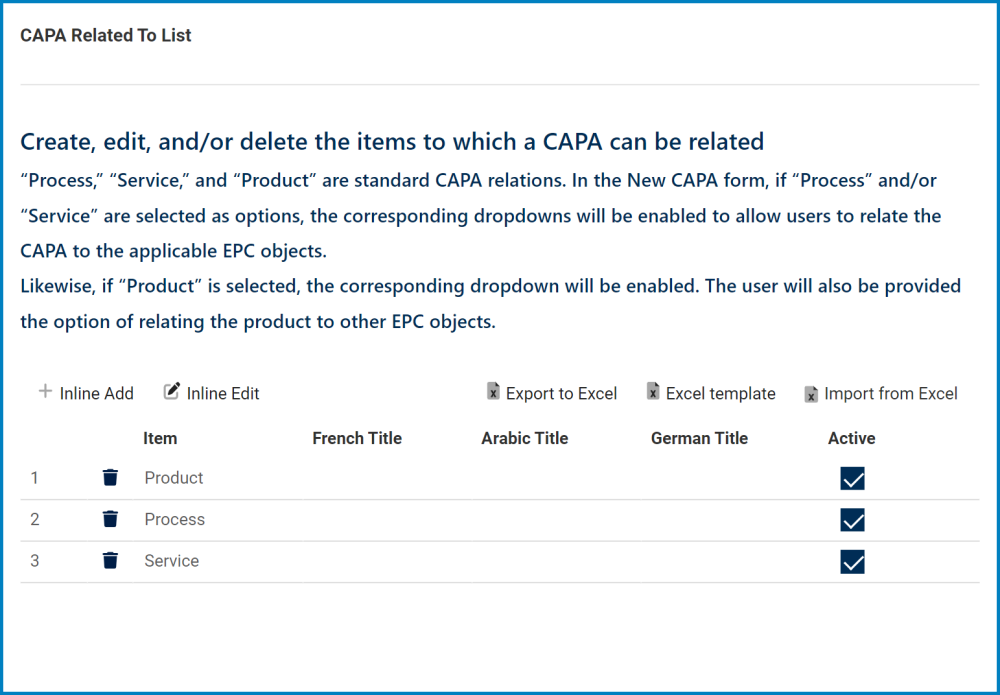Viewport: 1000px width, 695px height.
Task: Click the Inline Edit pencil icon
Action: coord(172,392)
